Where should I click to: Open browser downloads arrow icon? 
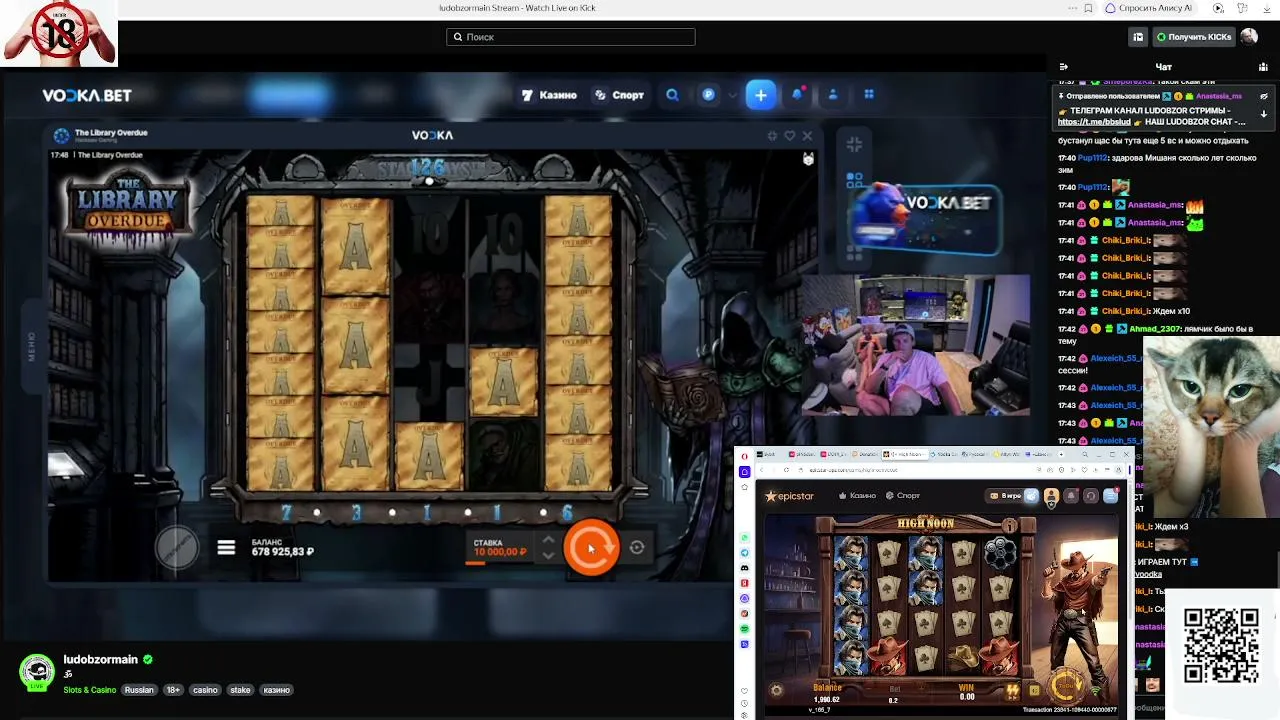point(1267,8)
